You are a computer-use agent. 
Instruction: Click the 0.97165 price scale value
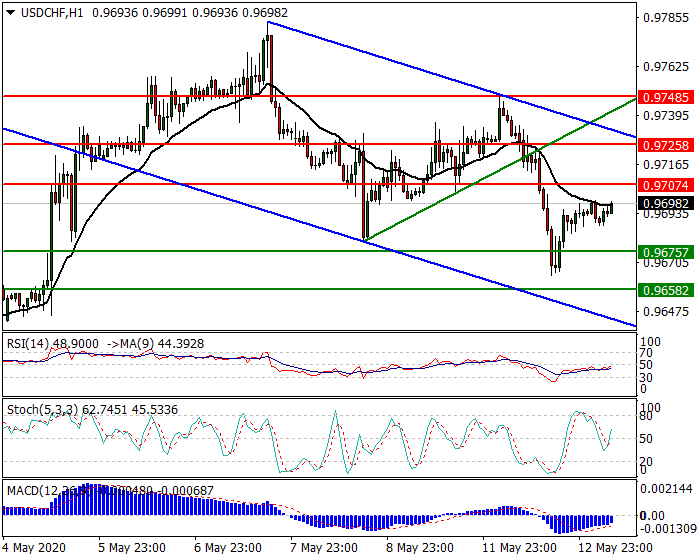[666, 165]
